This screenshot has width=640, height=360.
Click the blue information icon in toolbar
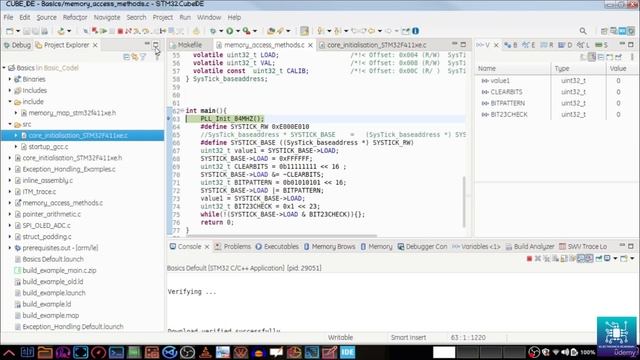(x=416, y=31)
